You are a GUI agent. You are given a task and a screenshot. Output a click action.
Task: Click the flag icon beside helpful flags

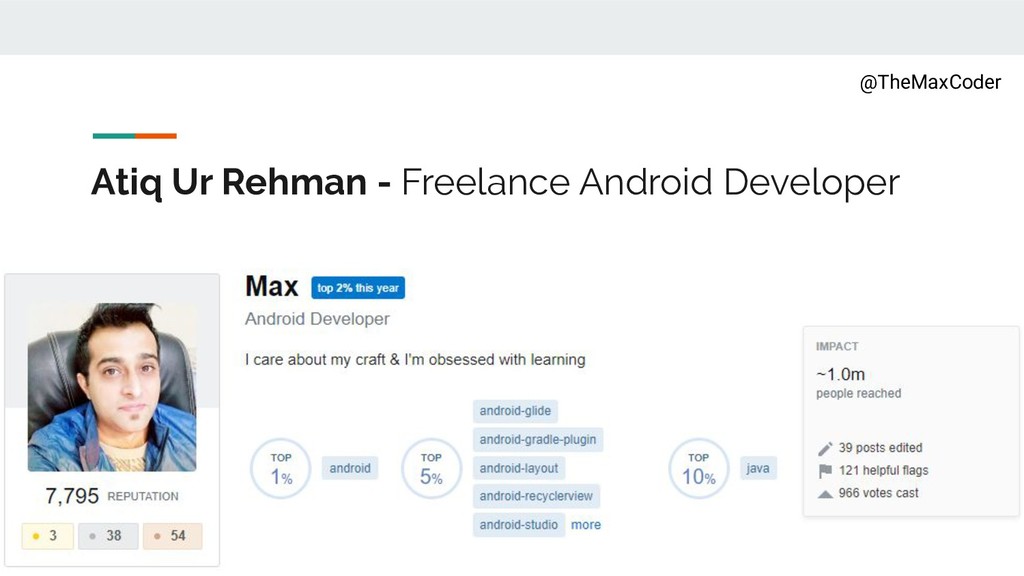pos(825,471)
